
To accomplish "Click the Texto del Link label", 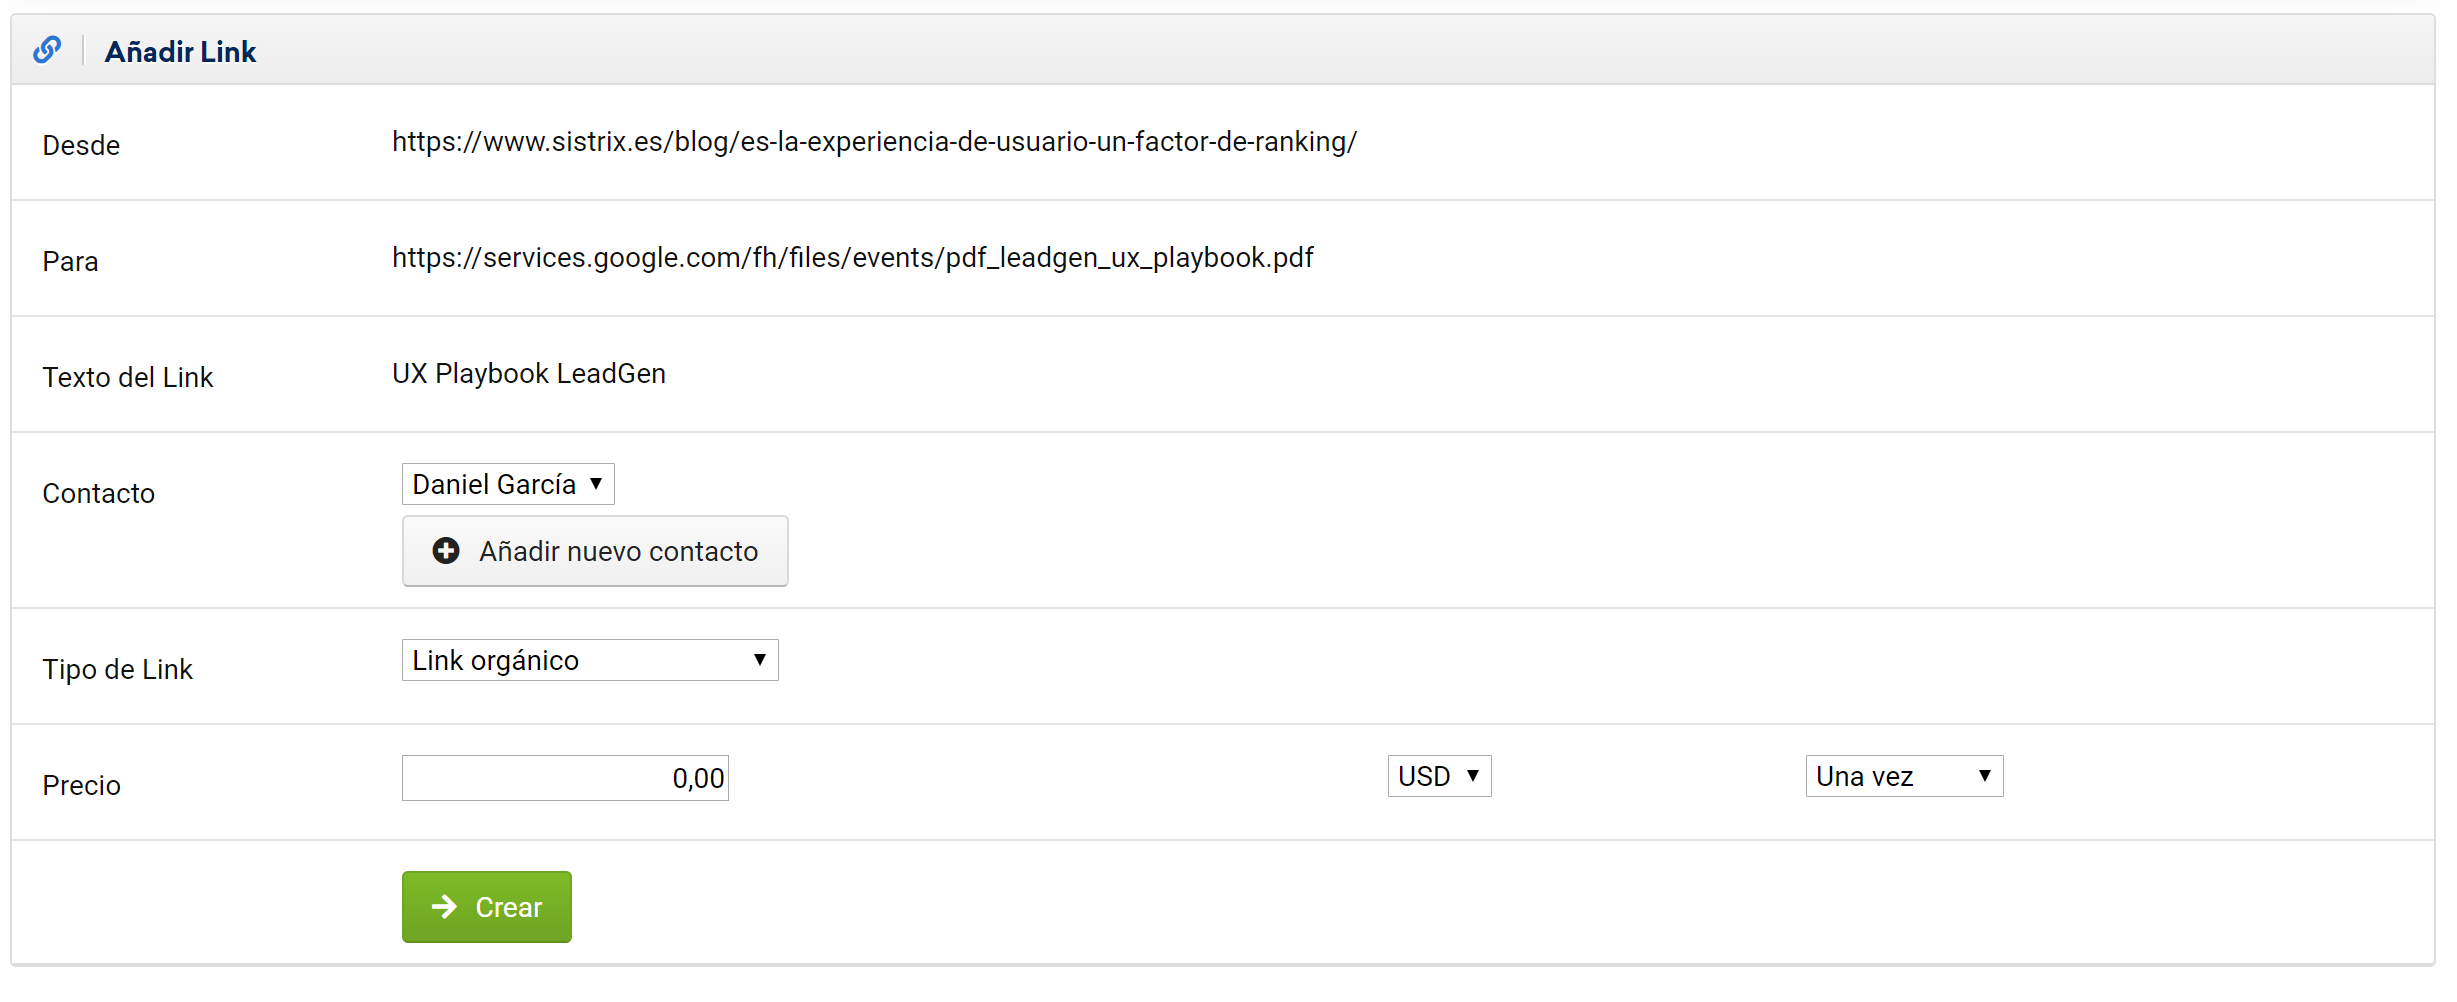I will point(128,378).
